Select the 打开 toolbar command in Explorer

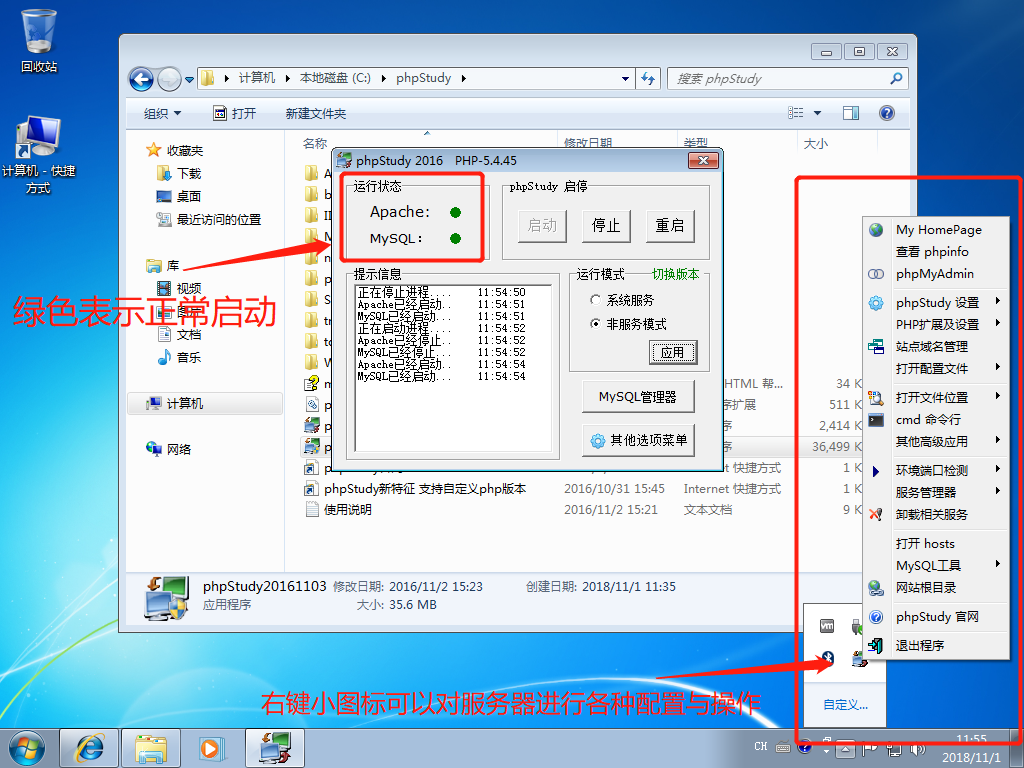click(234, 114)
